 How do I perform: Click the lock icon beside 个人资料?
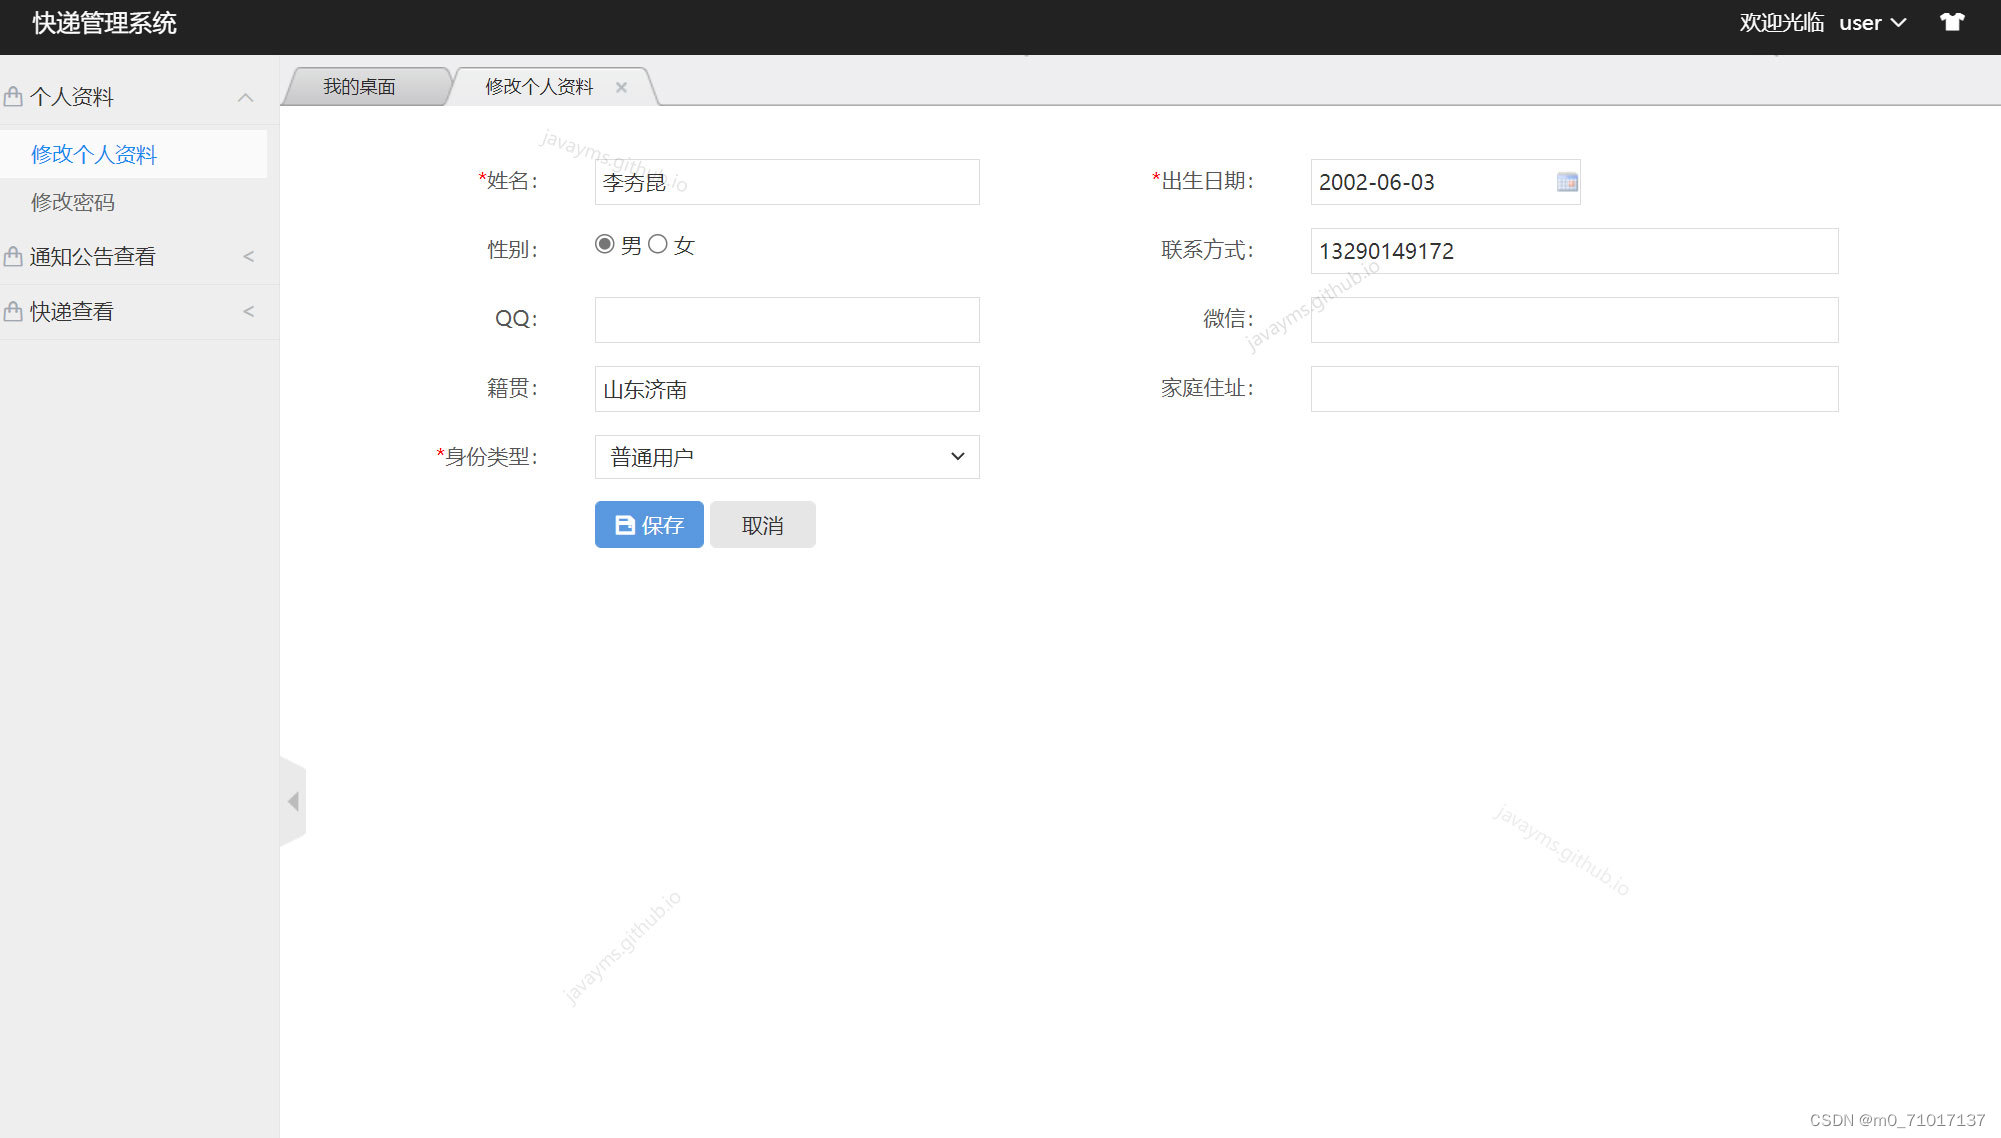pyautogui.click(x=13, y=96)
